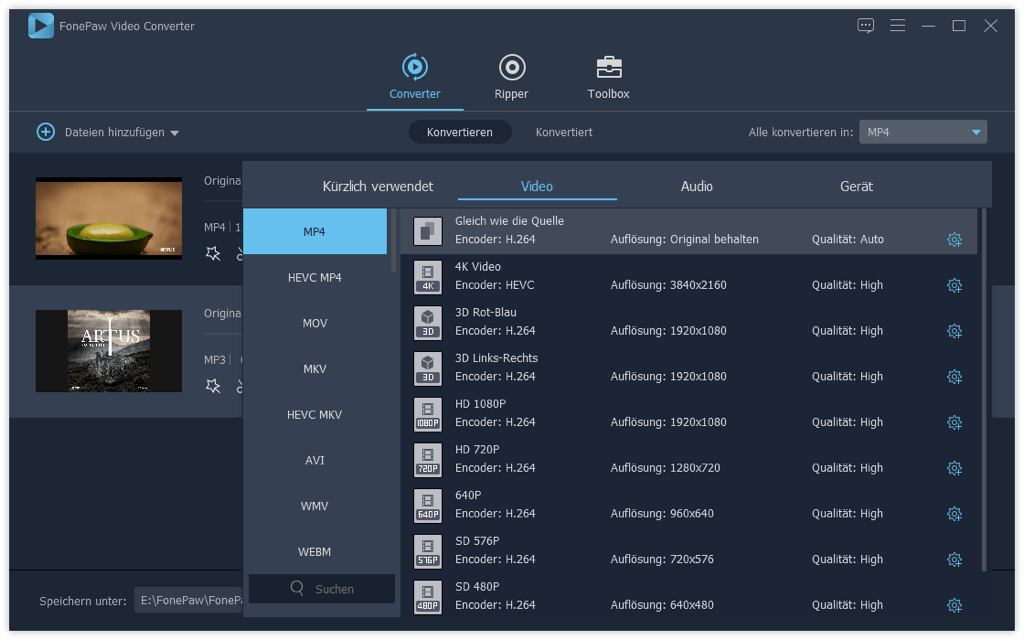Screen dimensions: 1024x640
Task: Select MP4 in the format list
Action: [315, 232]
